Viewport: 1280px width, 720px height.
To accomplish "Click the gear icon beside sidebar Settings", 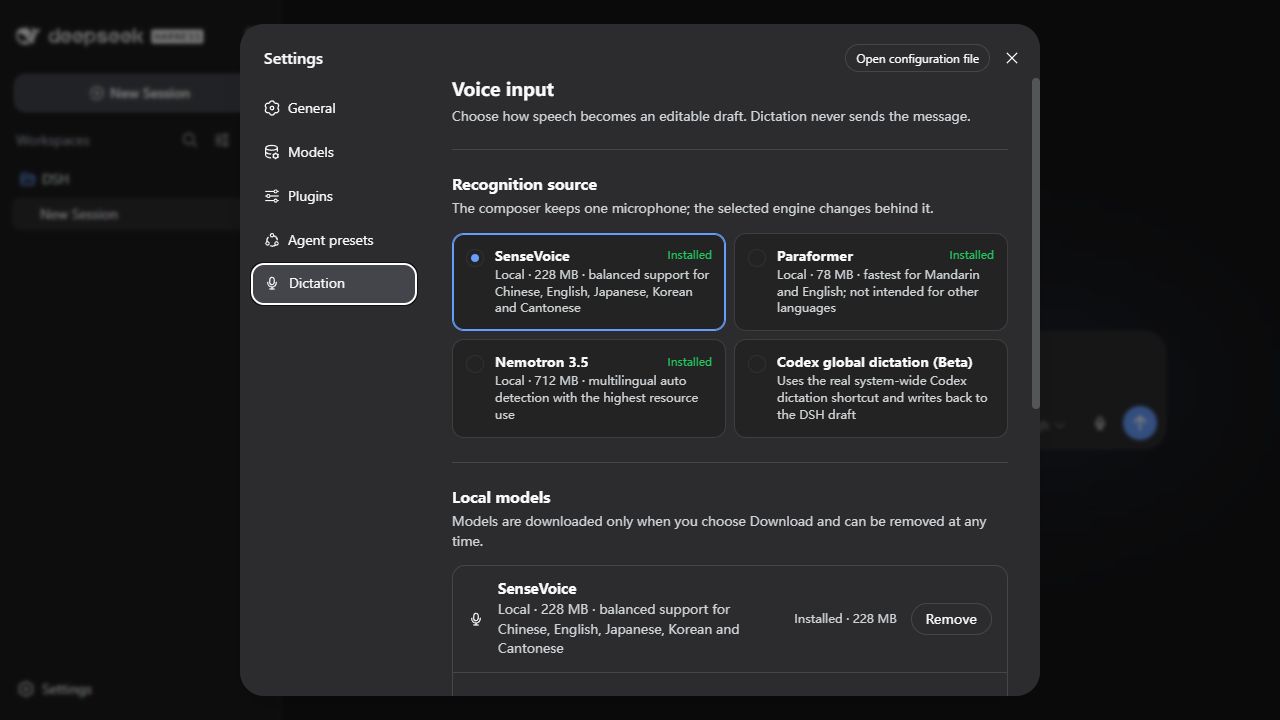I will coord(26,689).
